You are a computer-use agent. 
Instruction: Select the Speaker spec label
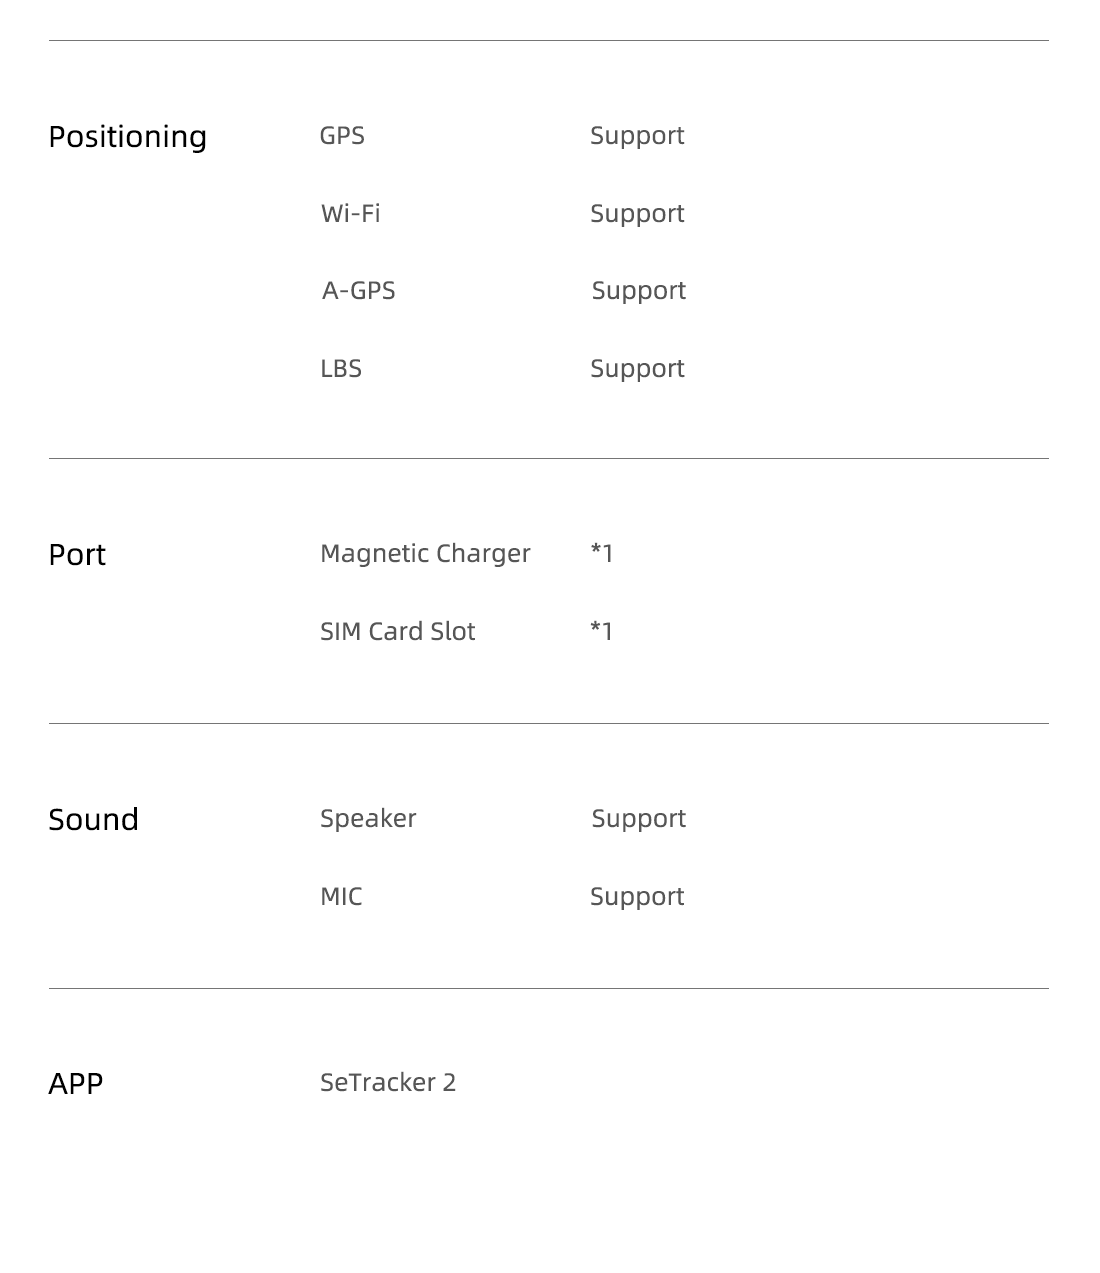coord(368,819)
